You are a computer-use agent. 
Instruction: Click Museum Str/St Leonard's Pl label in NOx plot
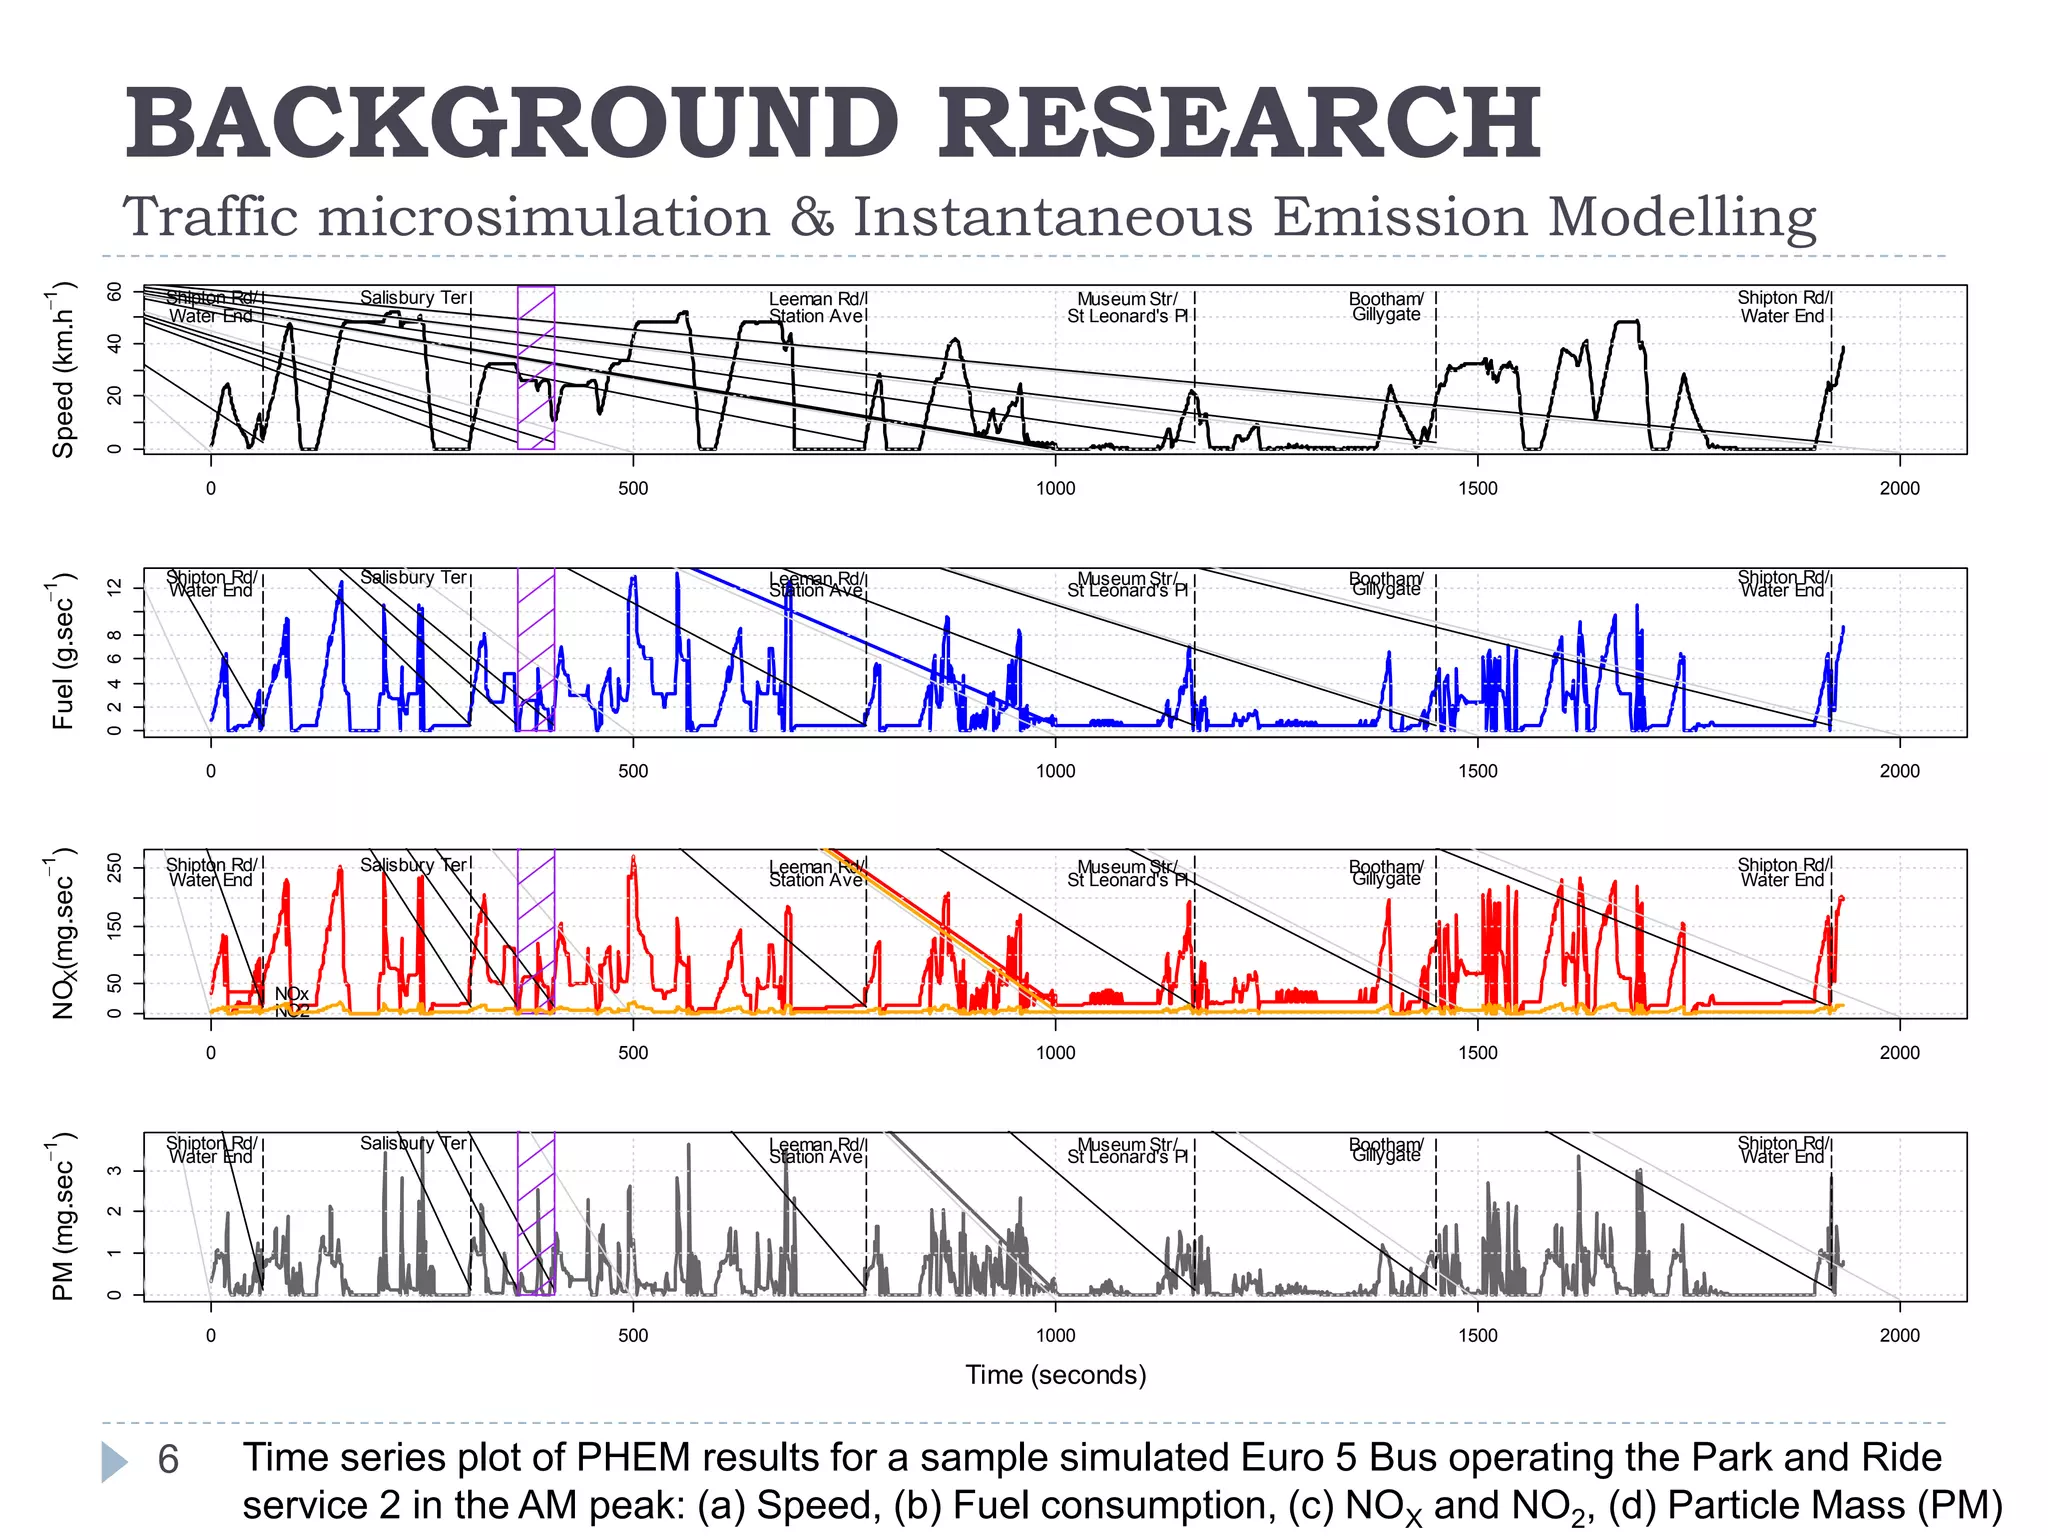(x=1128, y=873)
